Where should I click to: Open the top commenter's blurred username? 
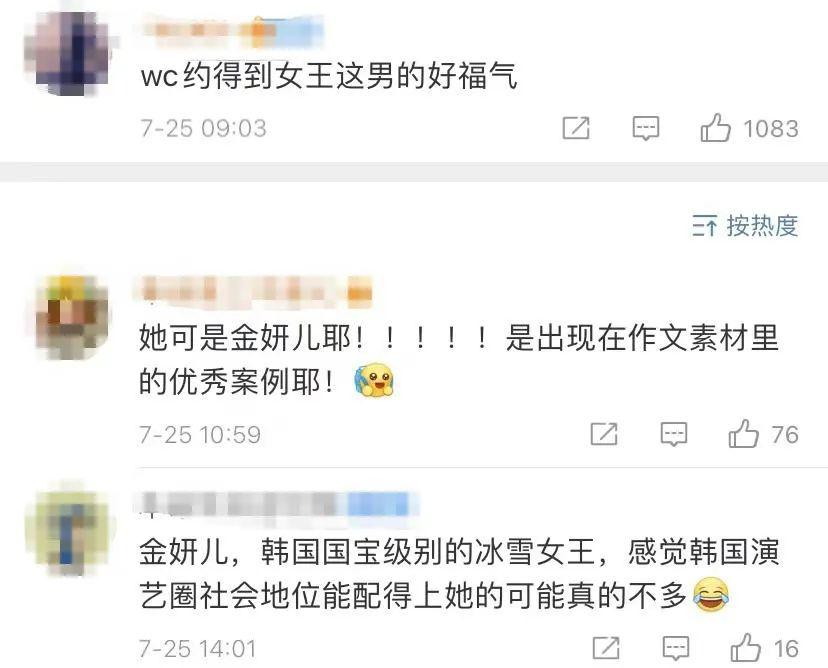[233, 30]
